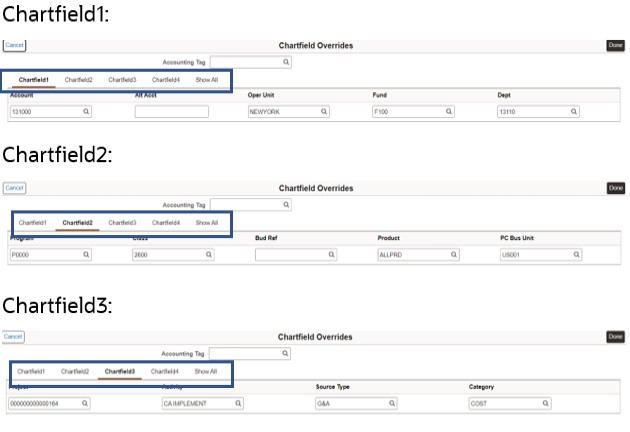Viewport: 630px width, 432px height.
Task: Click into the empty Alt Acct input
Action: pos(171,112)
